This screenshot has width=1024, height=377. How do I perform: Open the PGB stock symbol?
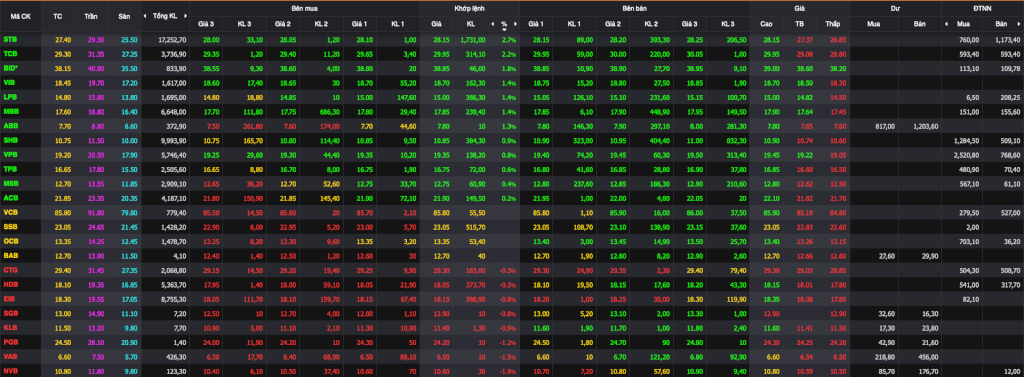[10, 342]
